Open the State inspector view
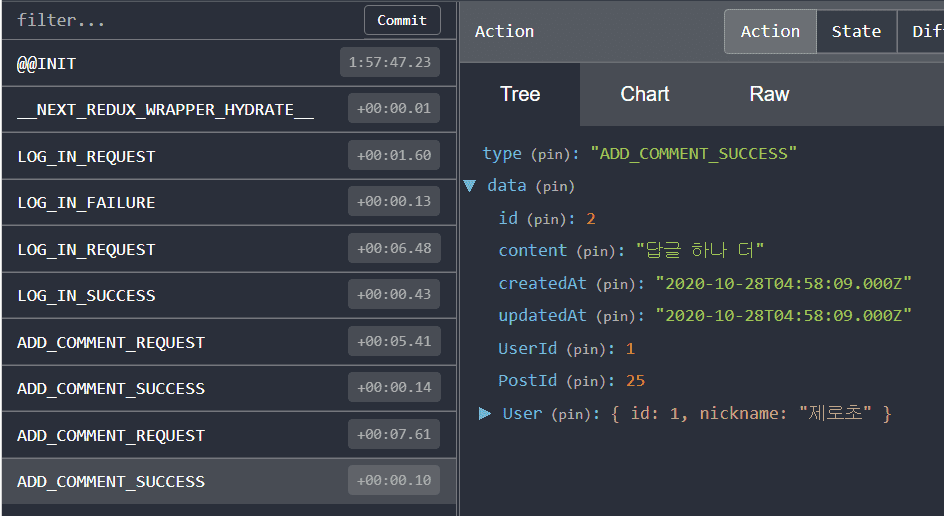 856,31
